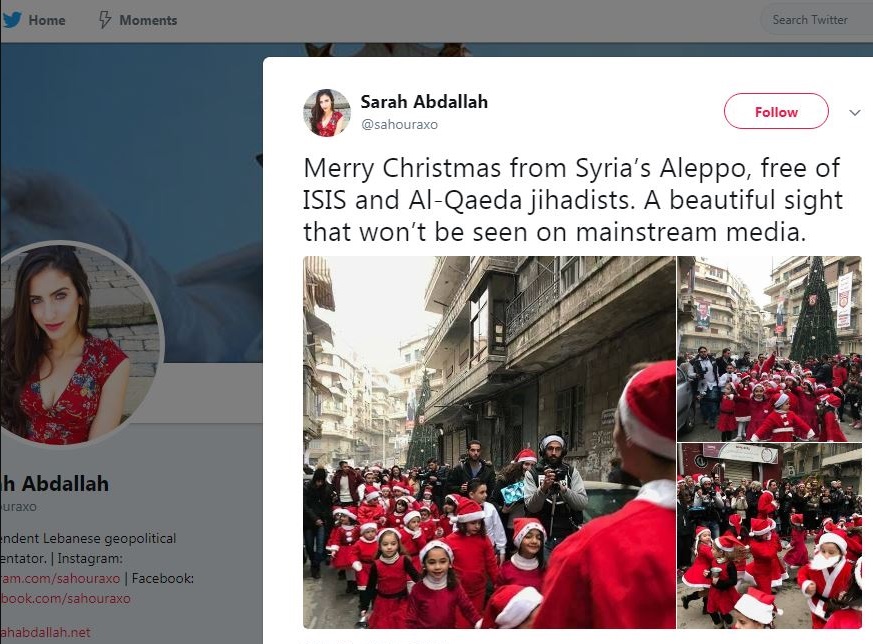873x644 pixels.
Task: Open Sarah Abdallah name in tweet header
Action: coord(424,102)
